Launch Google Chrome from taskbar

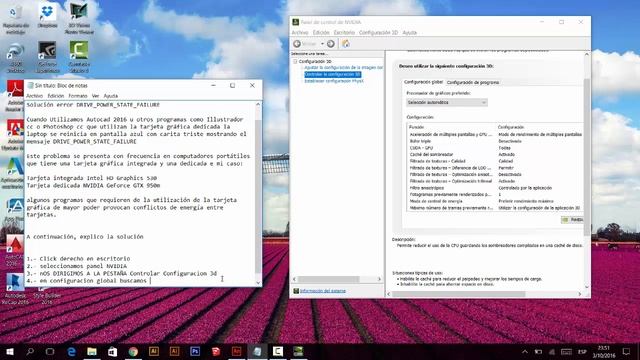pyautogui.click(x=133, y=351)
